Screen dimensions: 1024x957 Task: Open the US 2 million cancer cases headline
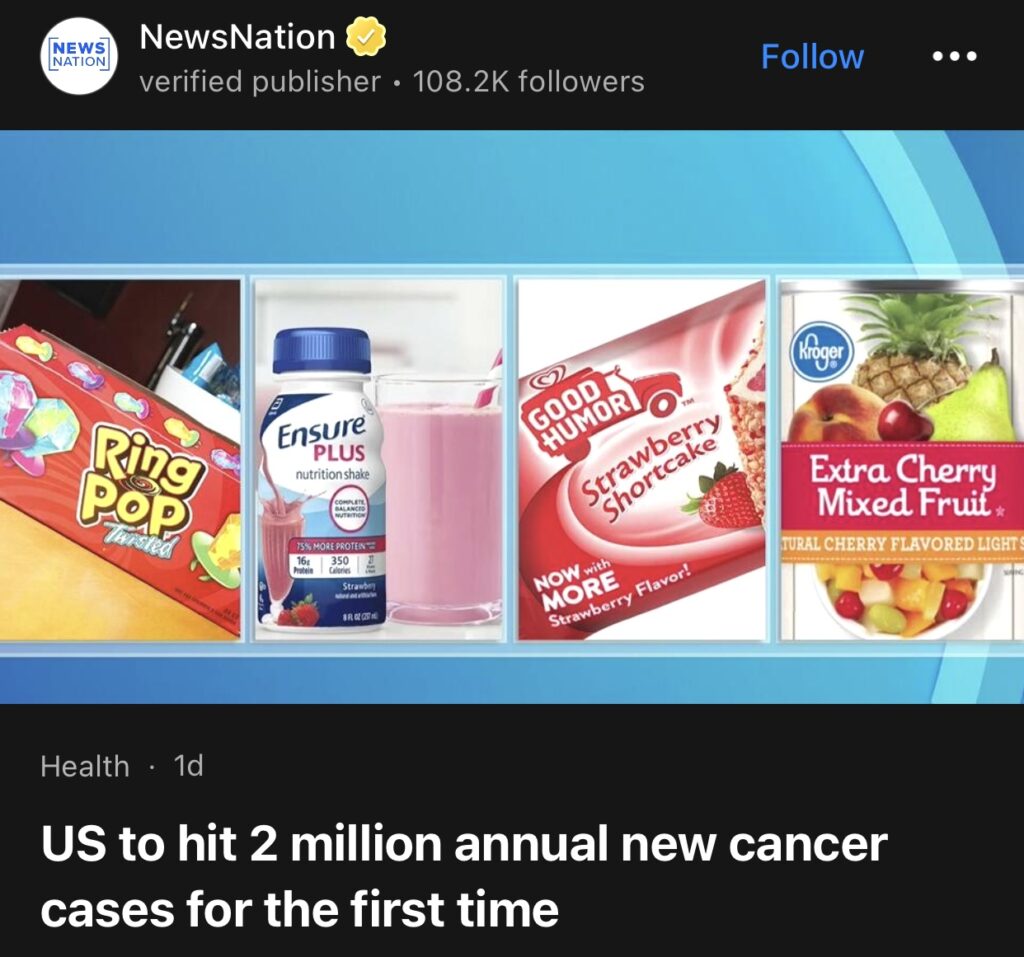(x=464, y=876)
